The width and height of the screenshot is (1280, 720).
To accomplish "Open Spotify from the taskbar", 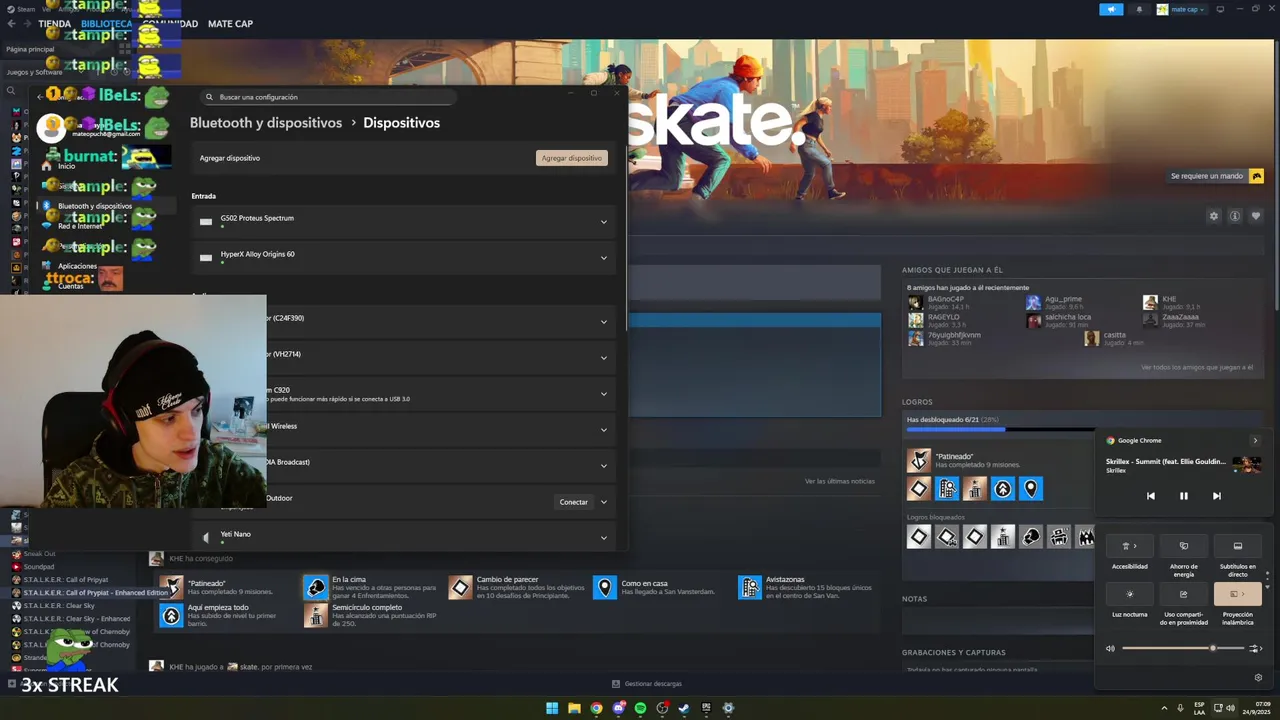I will [640, 708].
